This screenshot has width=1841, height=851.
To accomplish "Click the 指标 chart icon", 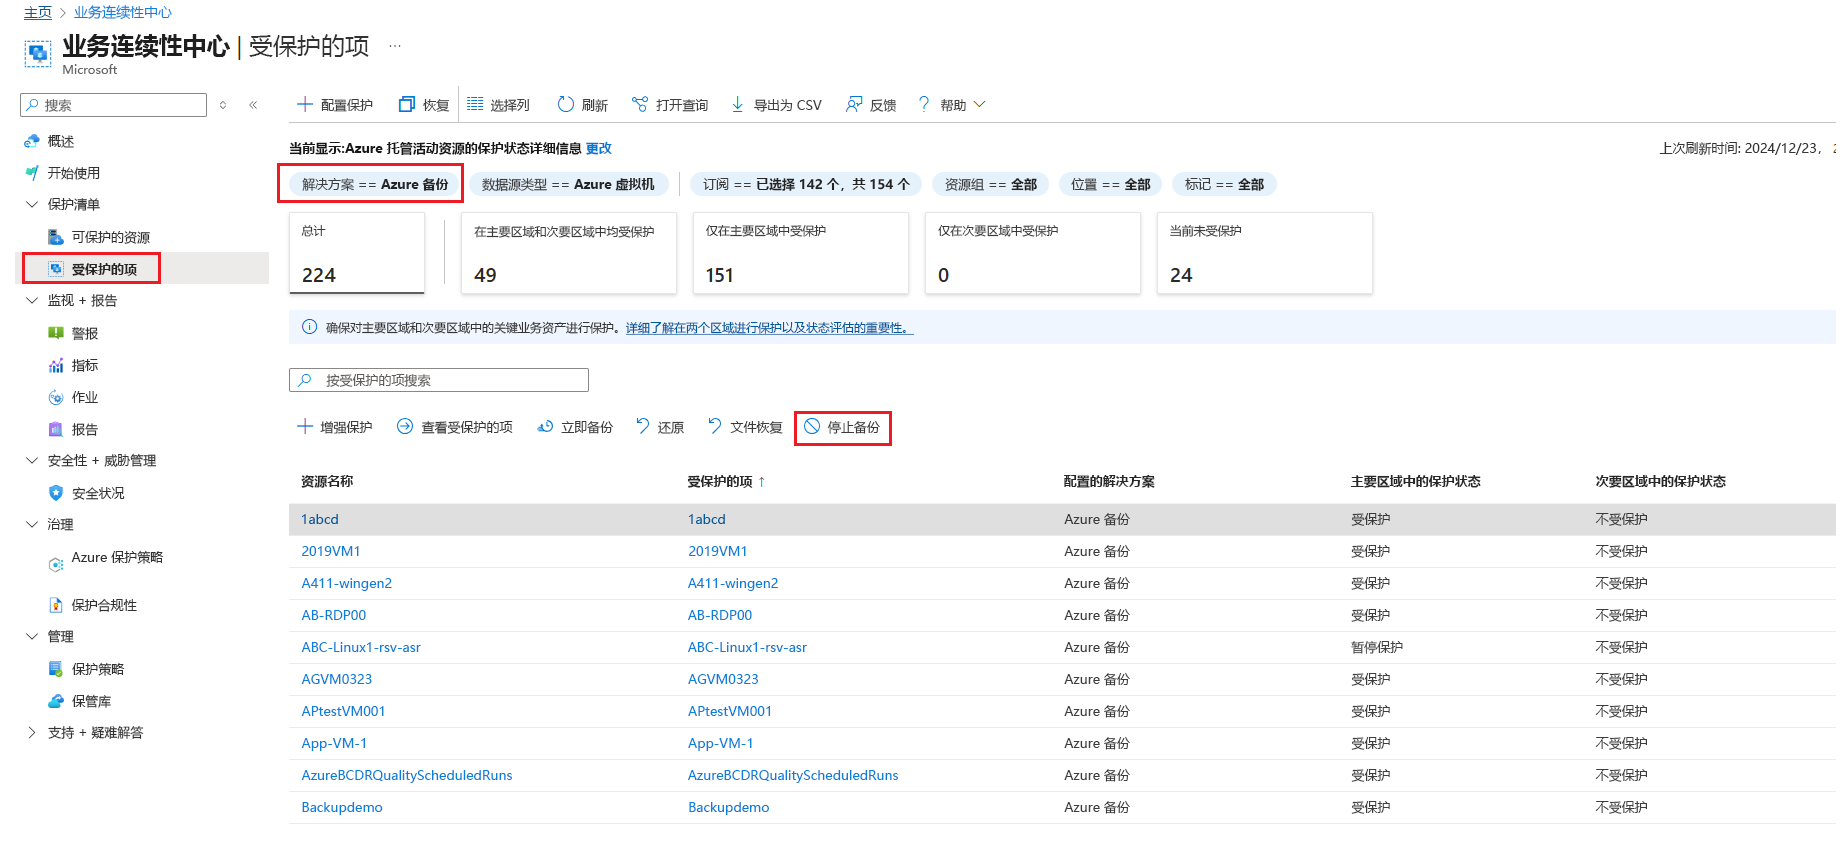I will (56, 365).
